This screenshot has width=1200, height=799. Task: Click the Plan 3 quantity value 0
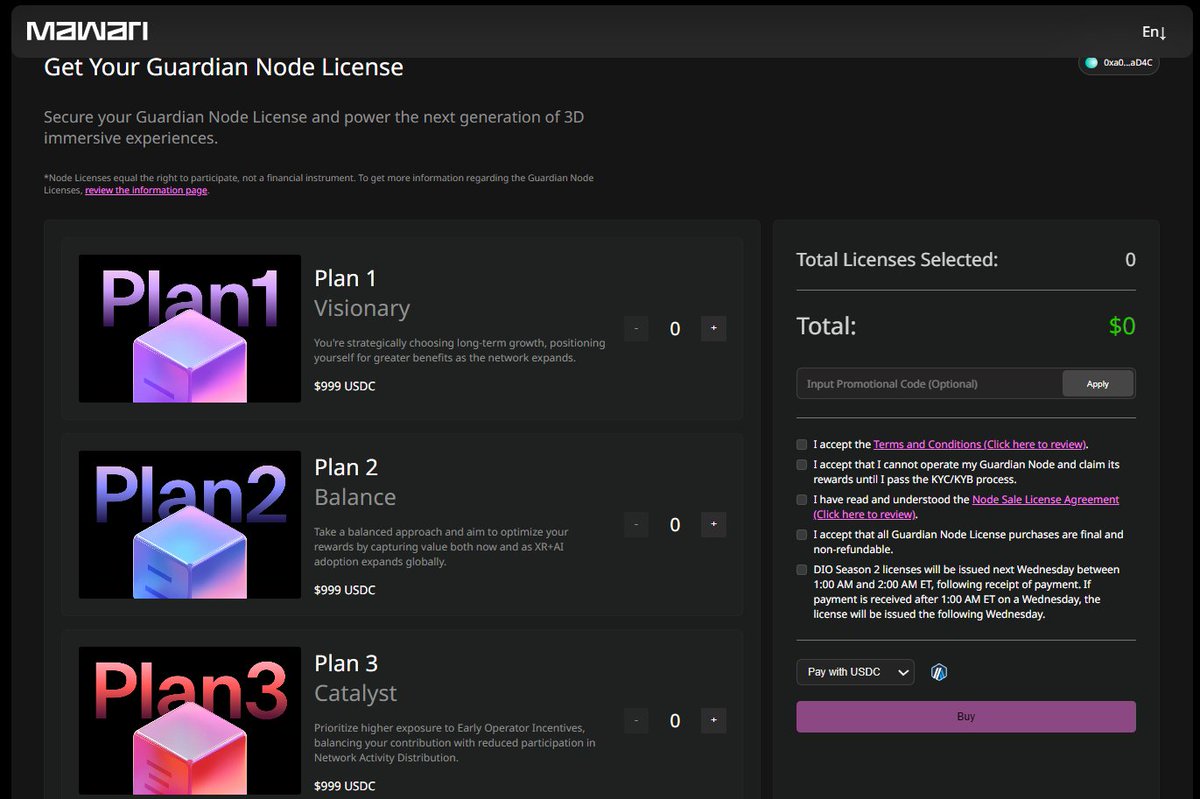675,721
